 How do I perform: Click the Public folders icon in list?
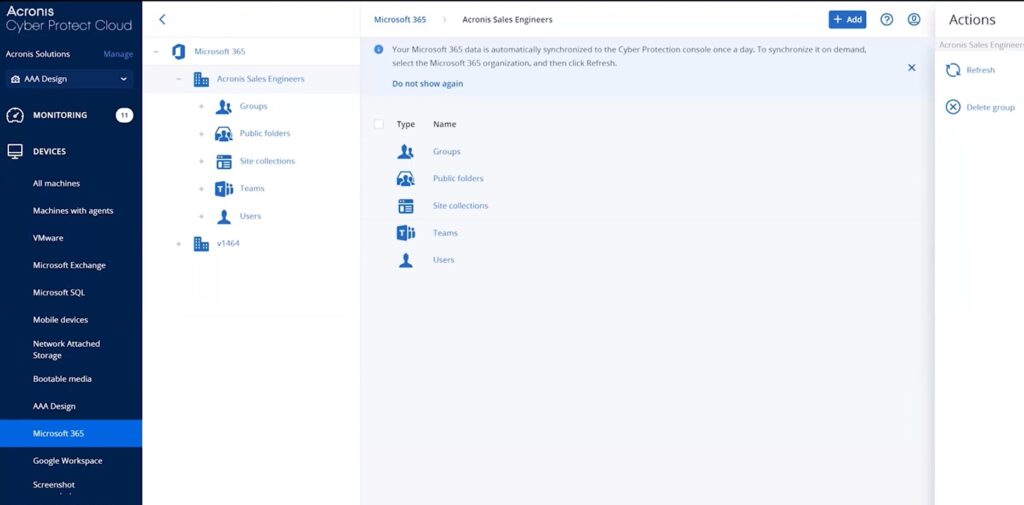(x=406, y=179)
